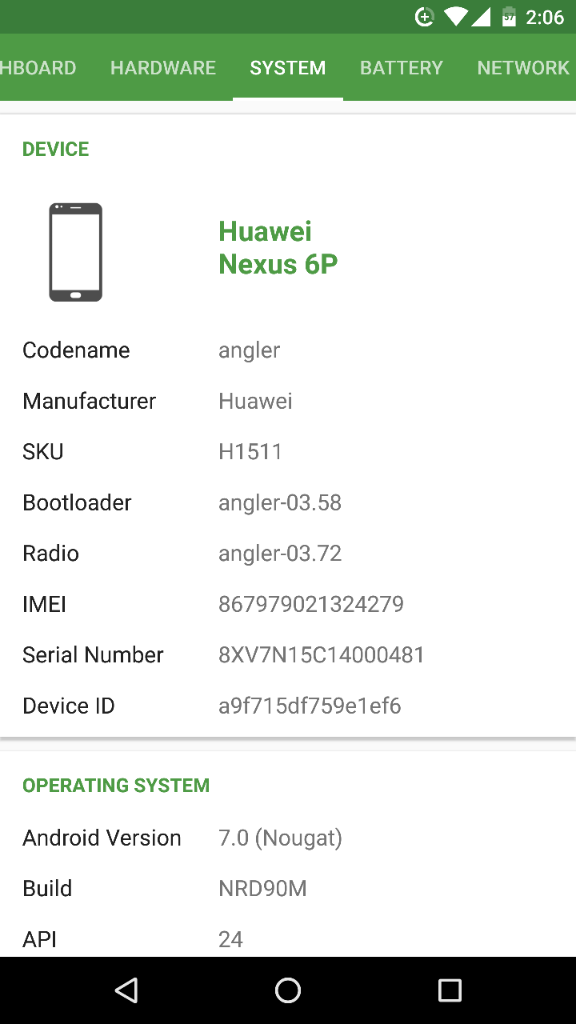This screenshot has height=1024, width=576.
Task: Tap the Android Version 7.0 (Nougat) row
Action: point(288,838)
